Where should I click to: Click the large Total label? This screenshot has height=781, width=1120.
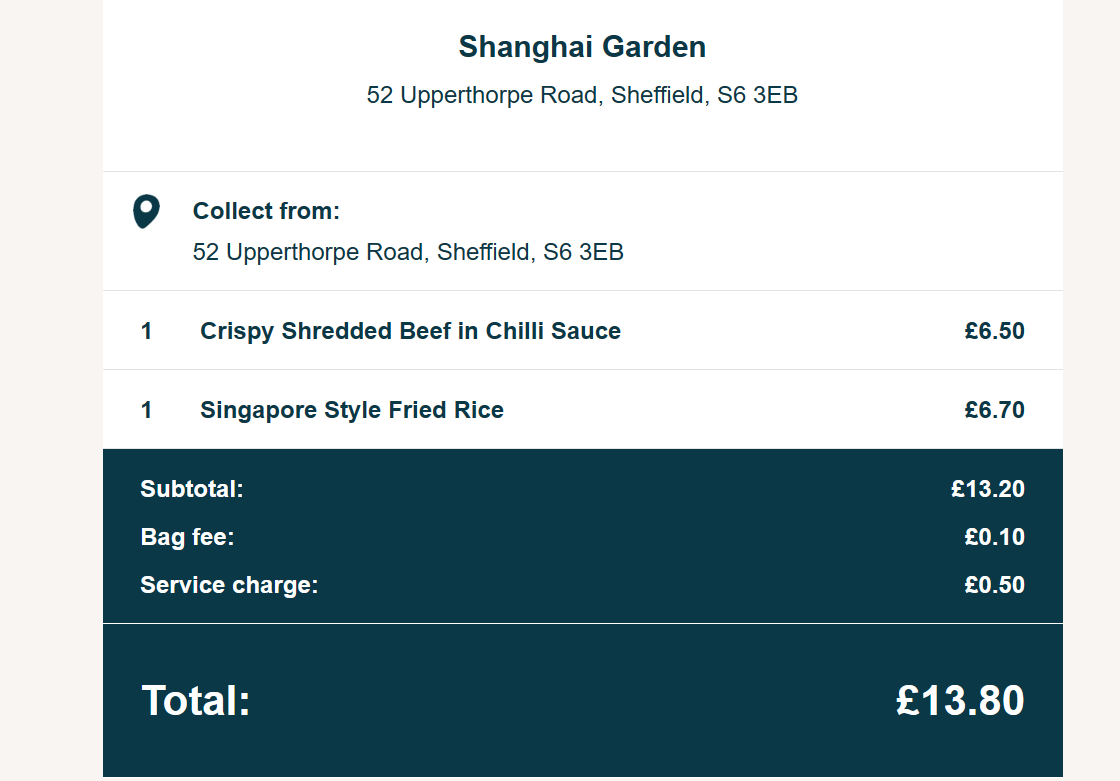click(x=196, y=700)
